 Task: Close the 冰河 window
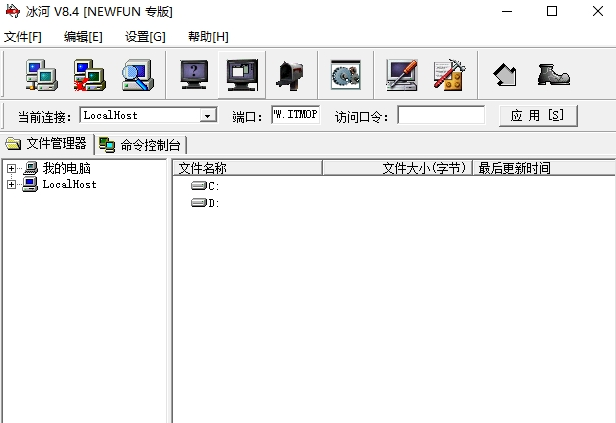click(598, 11)
